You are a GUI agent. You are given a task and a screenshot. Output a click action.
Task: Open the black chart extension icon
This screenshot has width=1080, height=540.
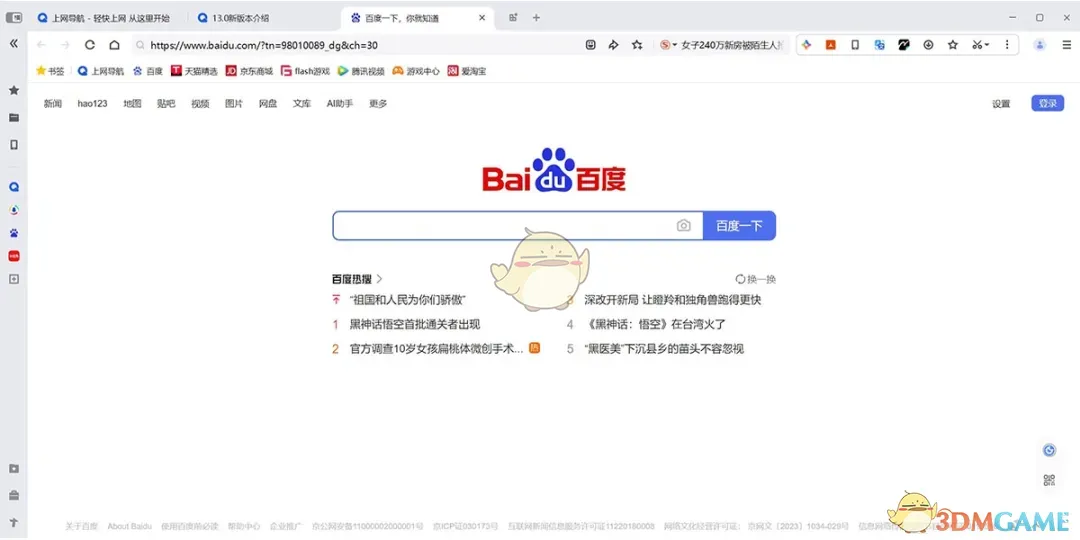pos(904,45)
